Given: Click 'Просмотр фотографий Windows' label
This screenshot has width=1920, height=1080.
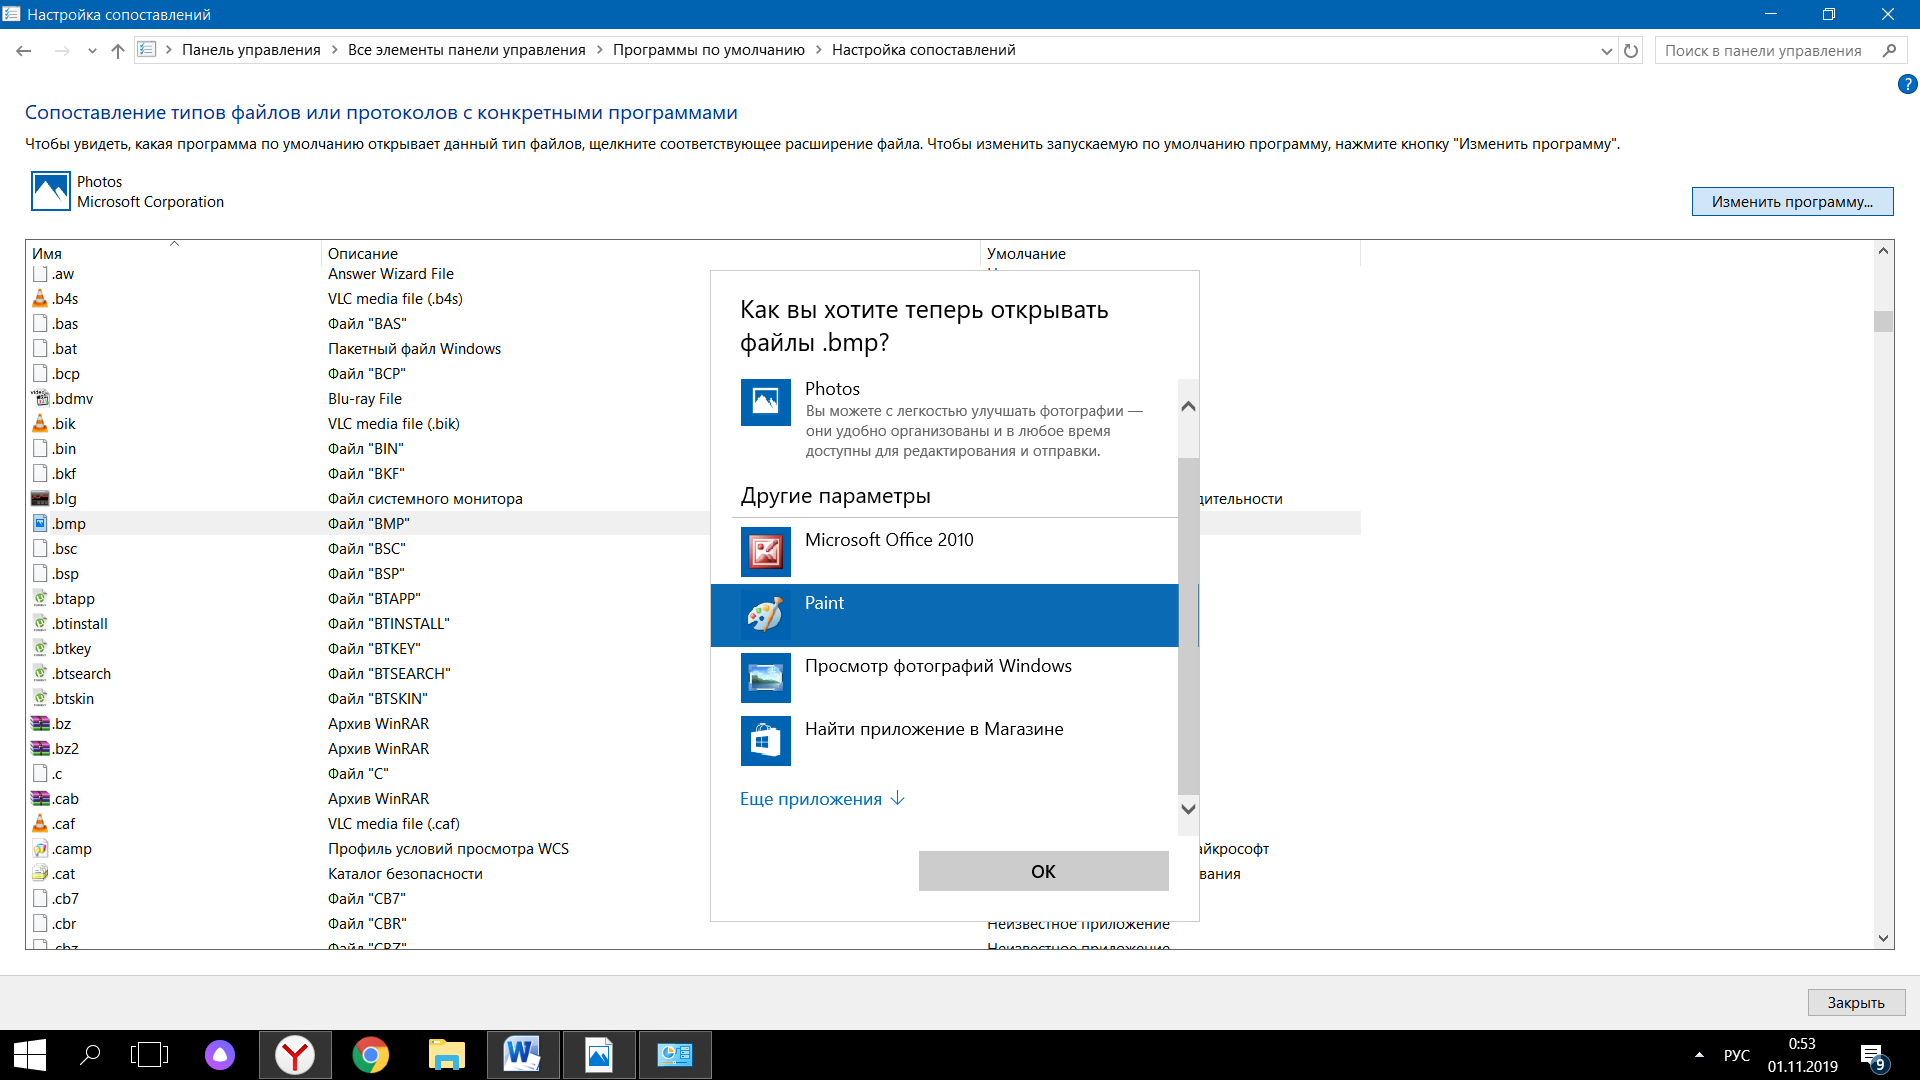Looking at the screenshot, I should 938,666.
